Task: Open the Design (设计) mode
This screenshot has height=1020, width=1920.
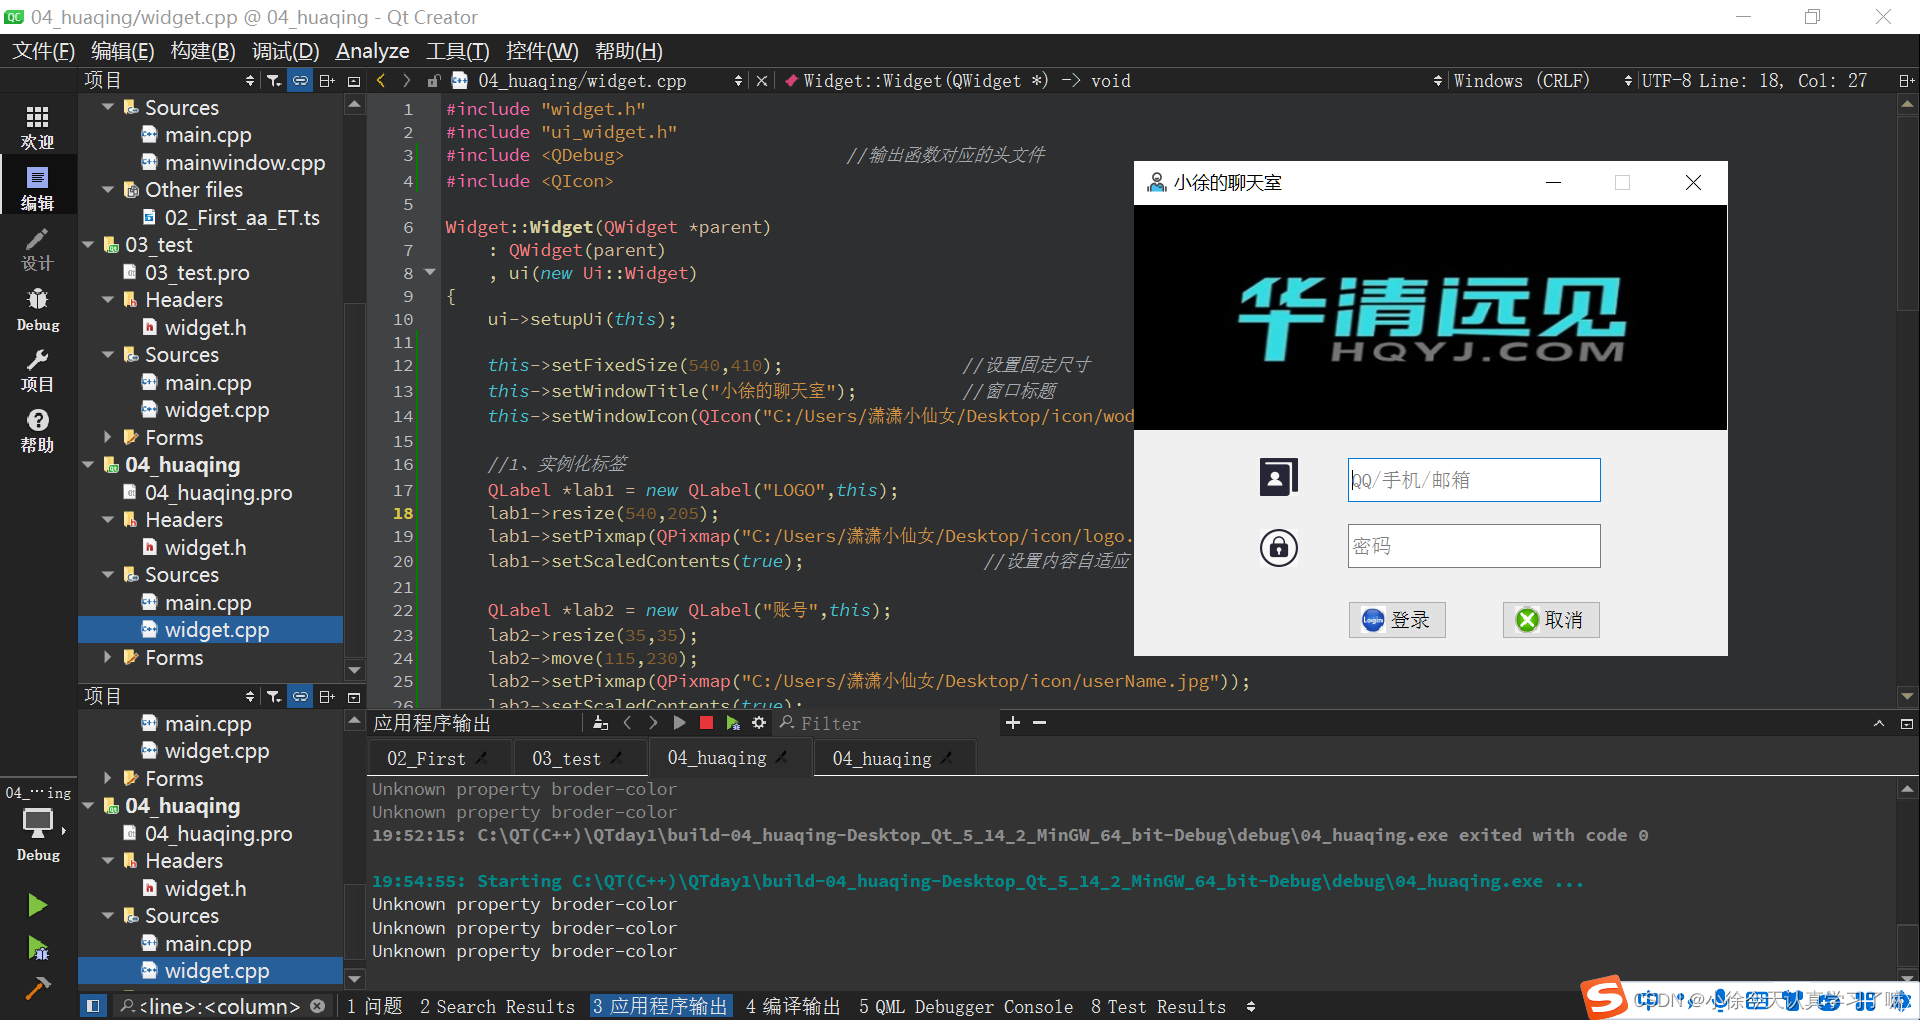Action: (37, 249)
